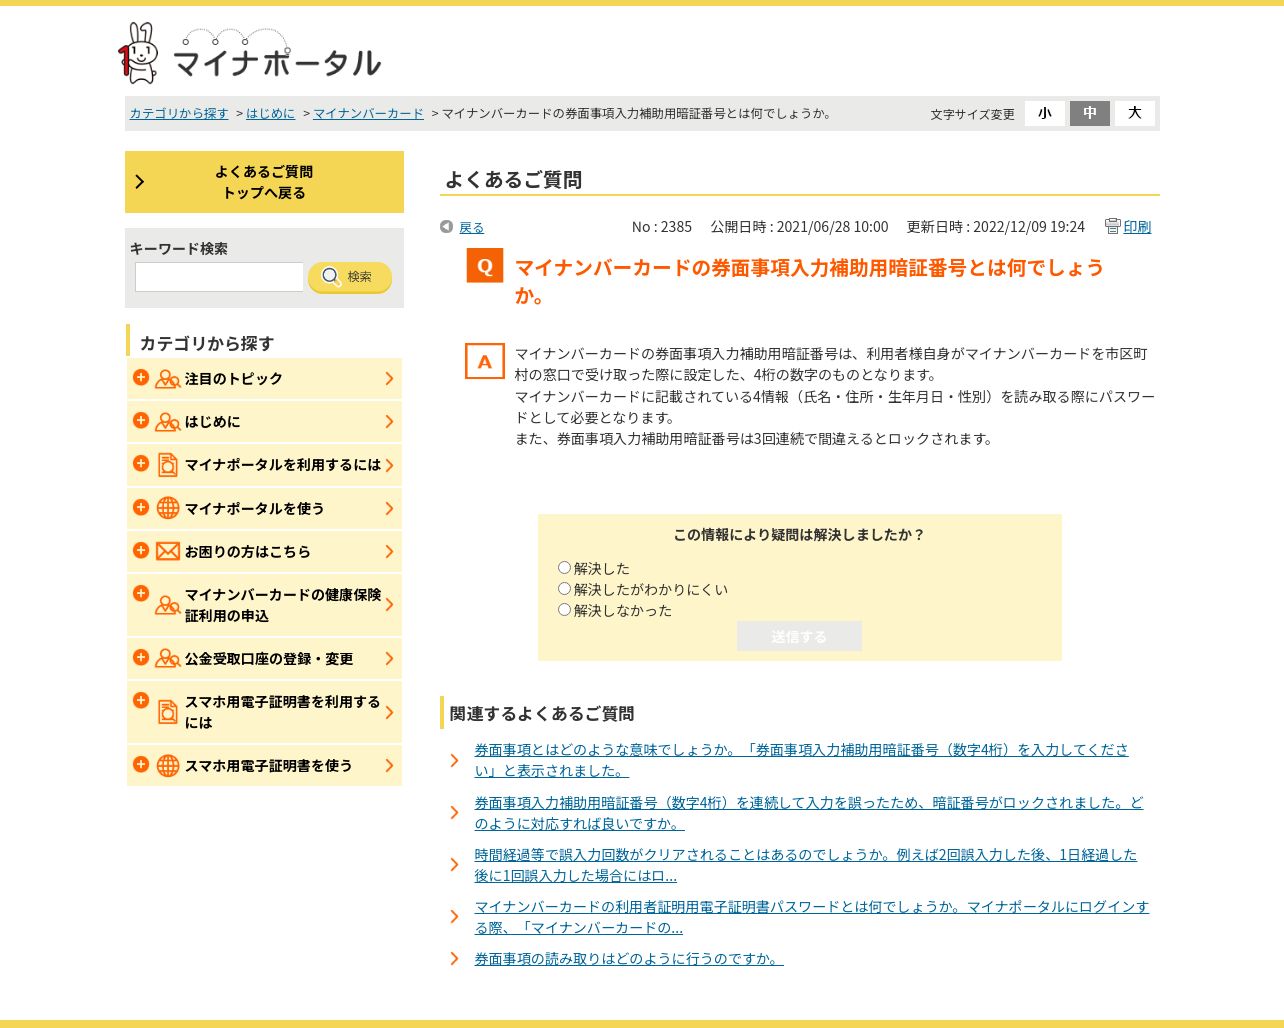Click the icon for マイナンバーカードの健康保険証利用の申込
Image resolution: width=1284 pixels, height=1028 pixels.
click(x=168, y=605)
